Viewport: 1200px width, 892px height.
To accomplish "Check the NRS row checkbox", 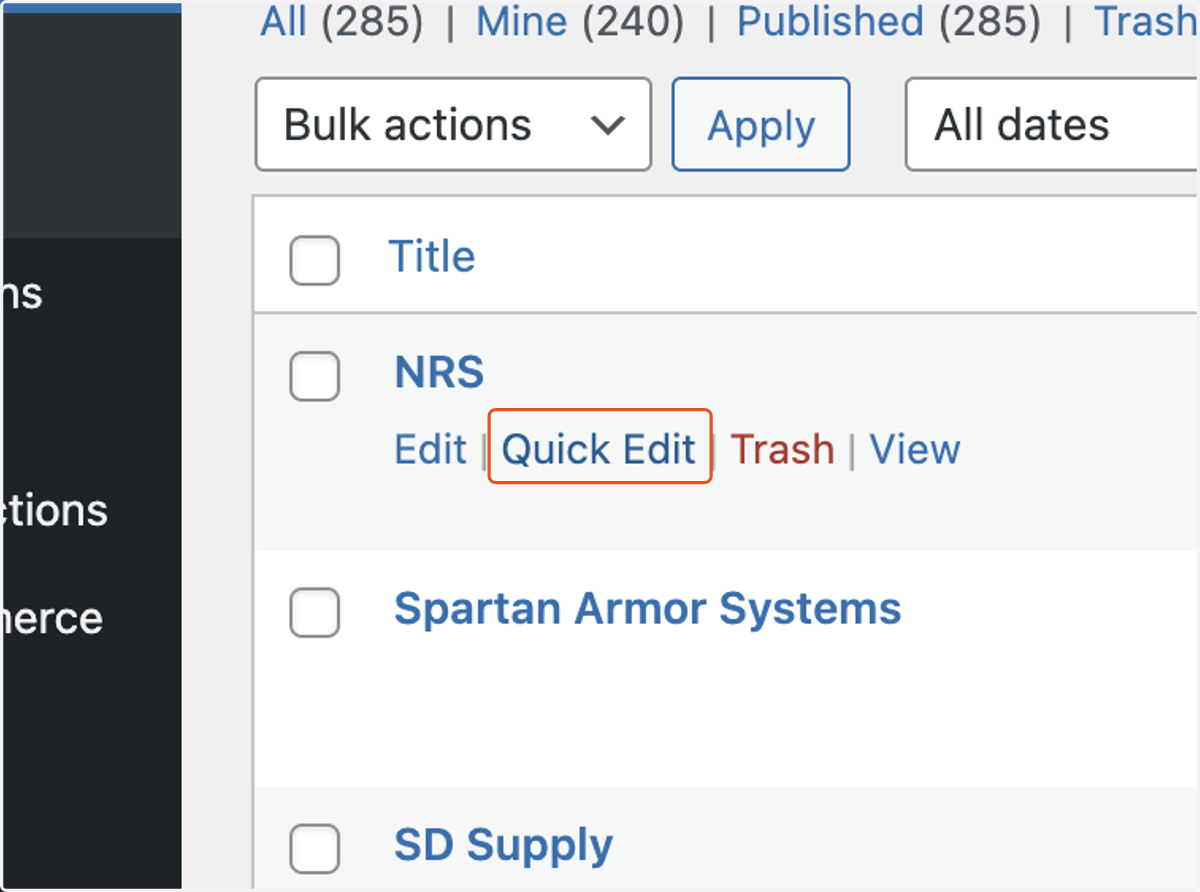I will point(315,377).
